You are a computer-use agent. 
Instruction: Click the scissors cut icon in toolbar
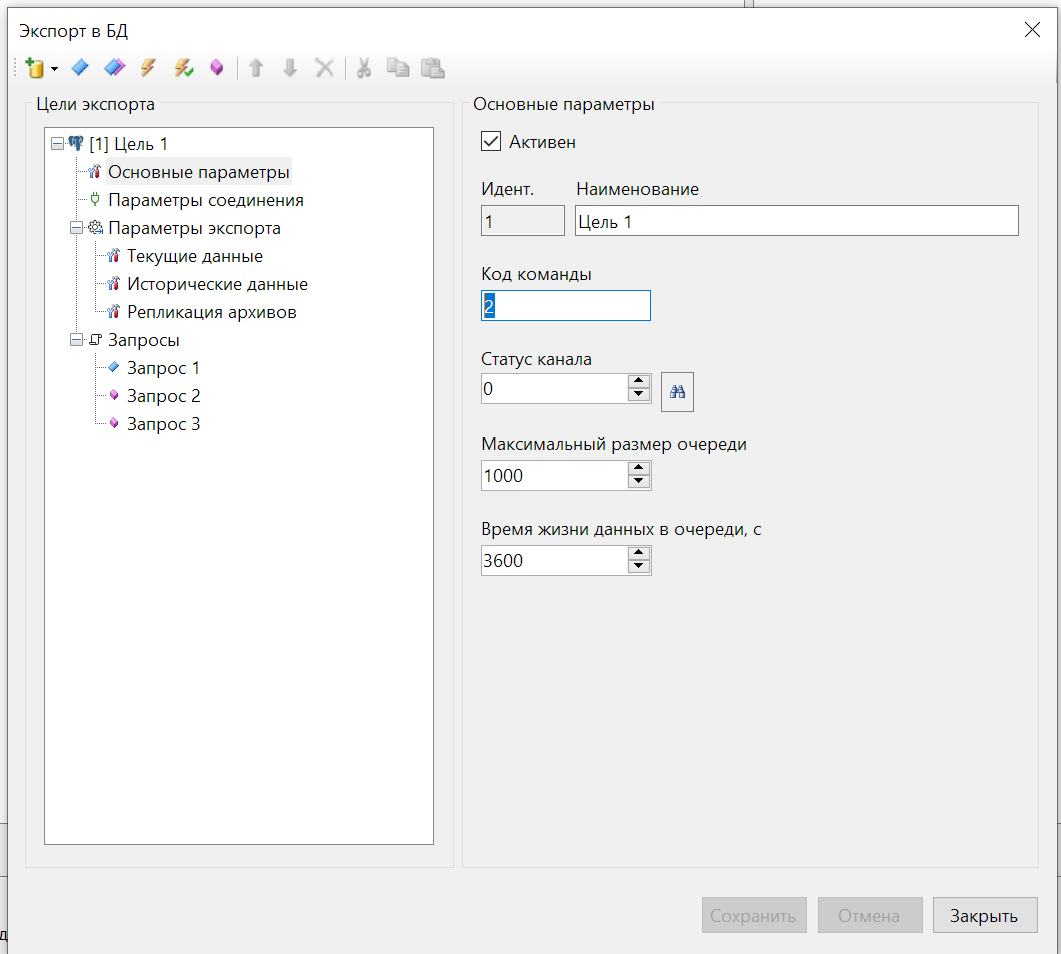(x=364, y=68)
